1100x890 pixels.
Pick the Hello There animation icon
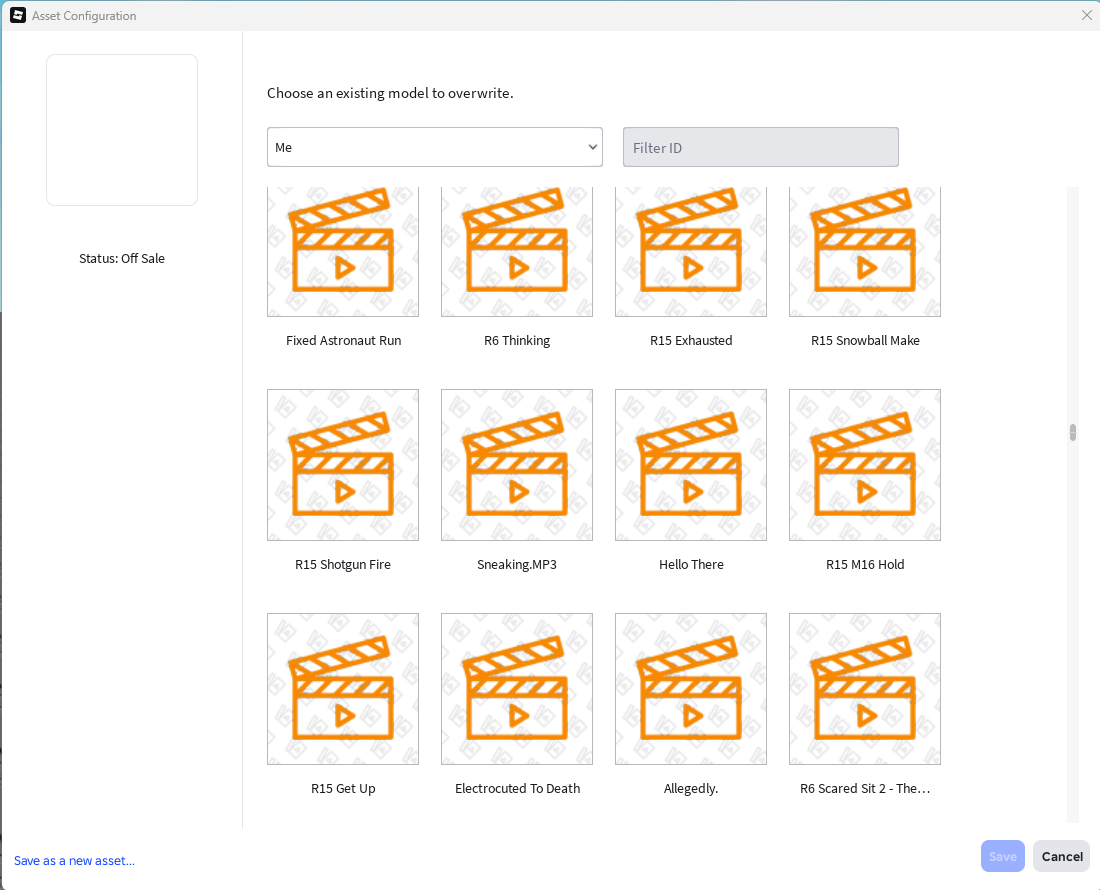691,465
